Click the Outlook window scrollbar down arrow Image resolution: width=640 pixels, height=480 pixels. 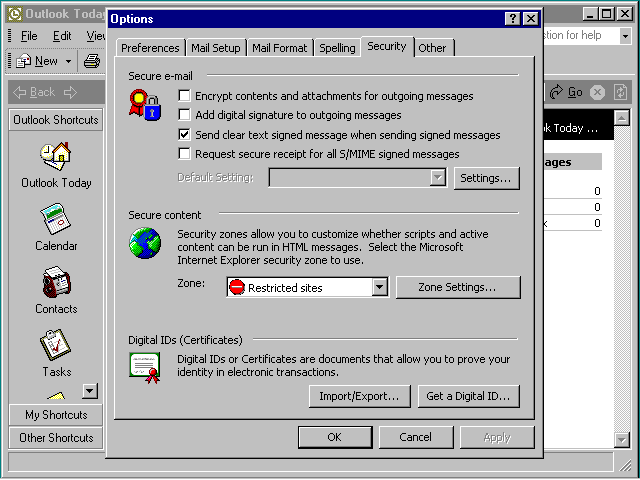coord(622,440)
